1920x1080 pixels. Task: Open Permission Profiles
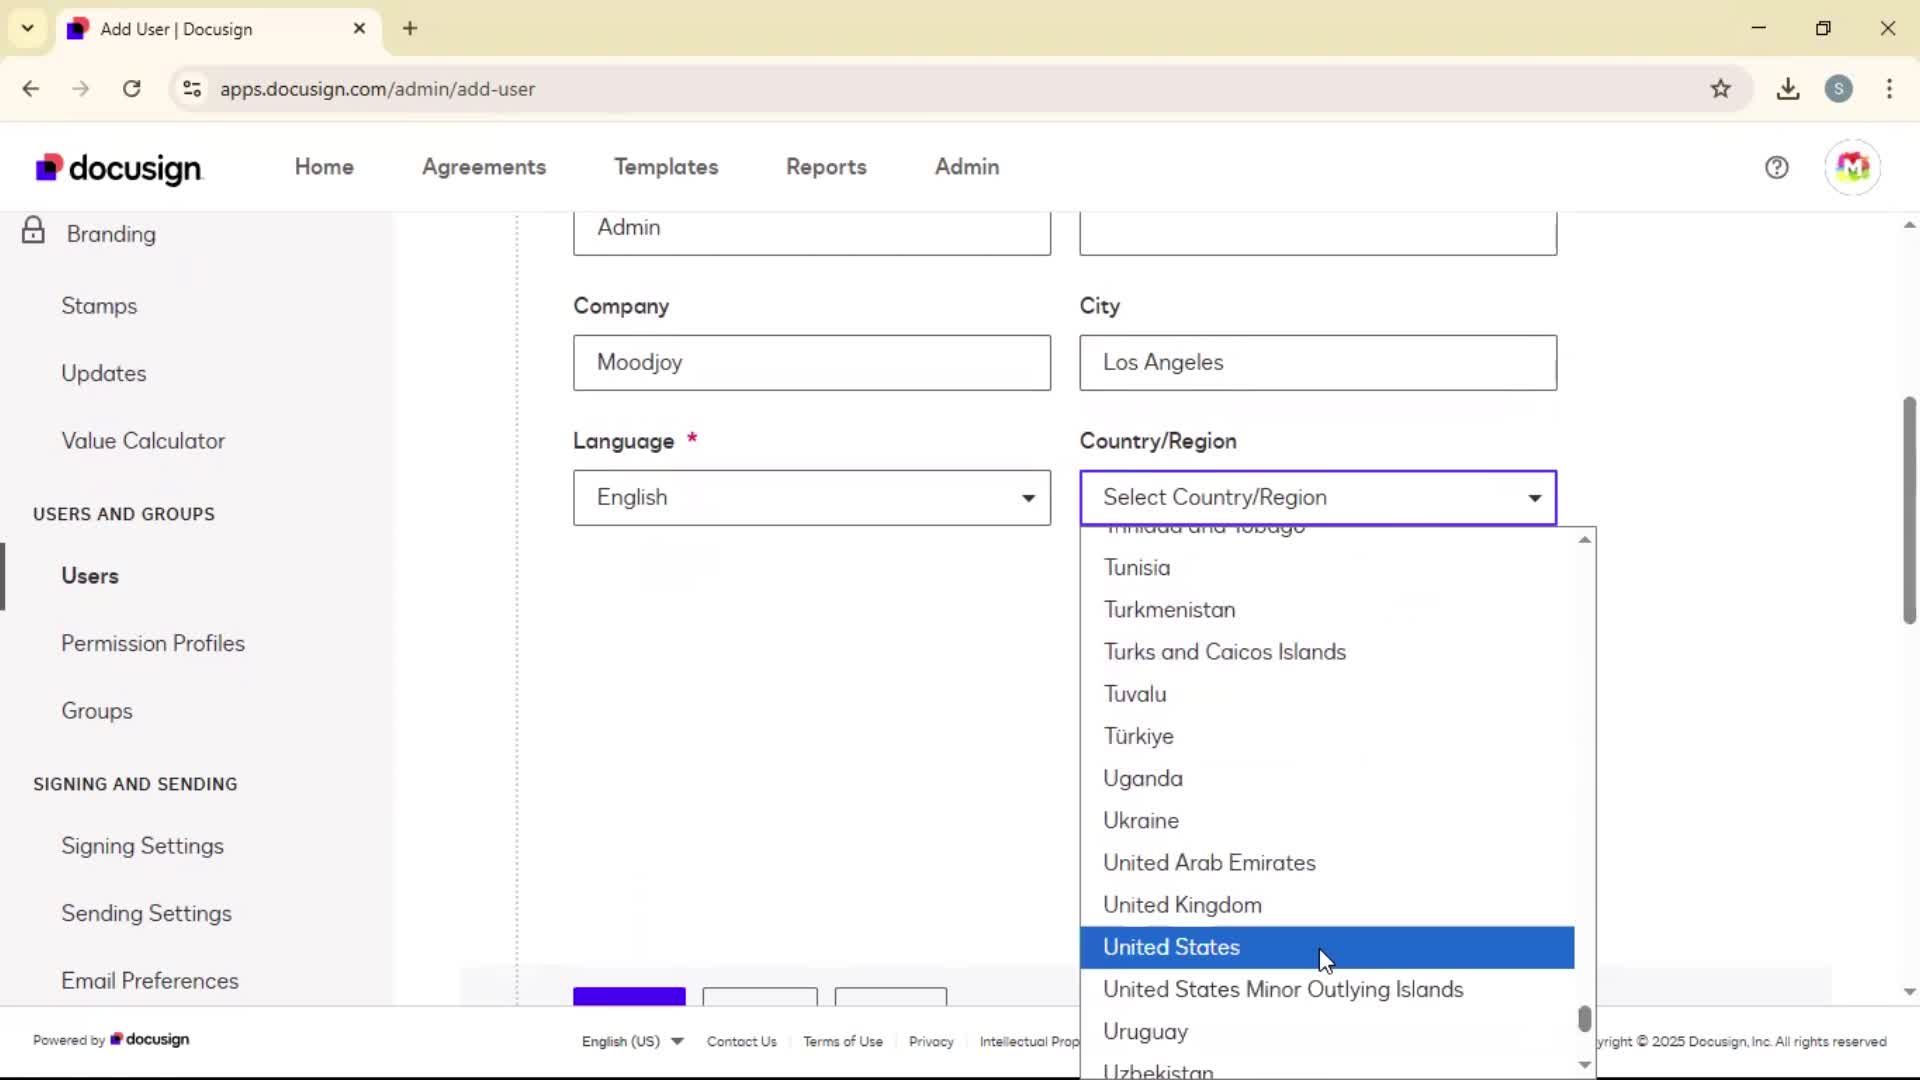click(153, 643)
